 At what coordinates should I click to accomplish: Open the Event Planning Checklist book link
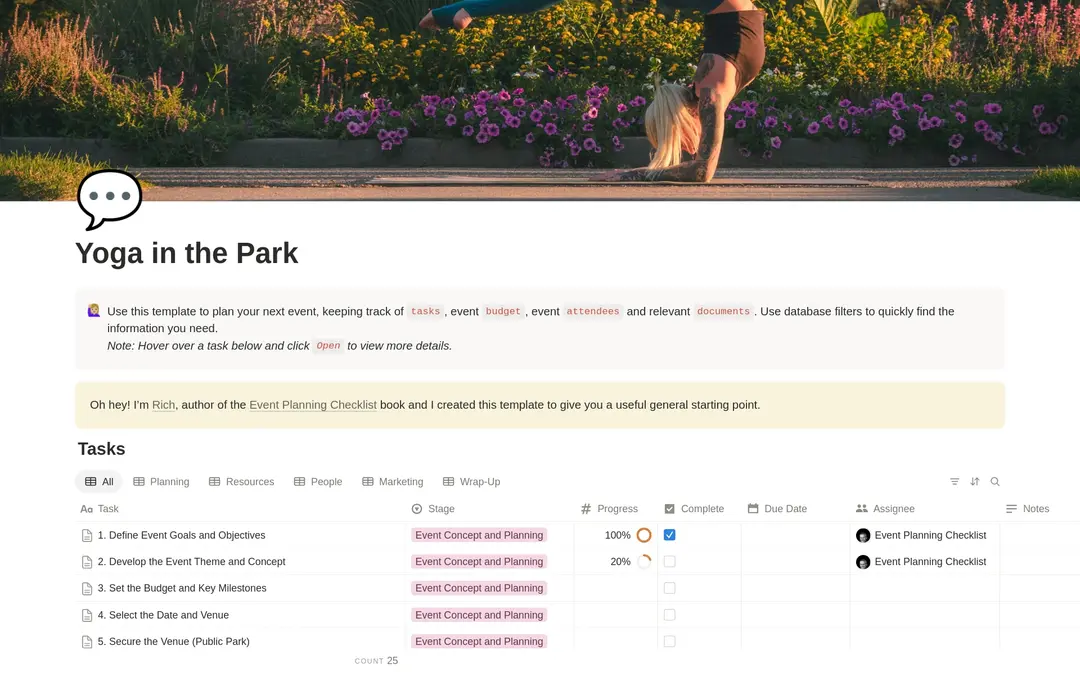click(313, 405)
